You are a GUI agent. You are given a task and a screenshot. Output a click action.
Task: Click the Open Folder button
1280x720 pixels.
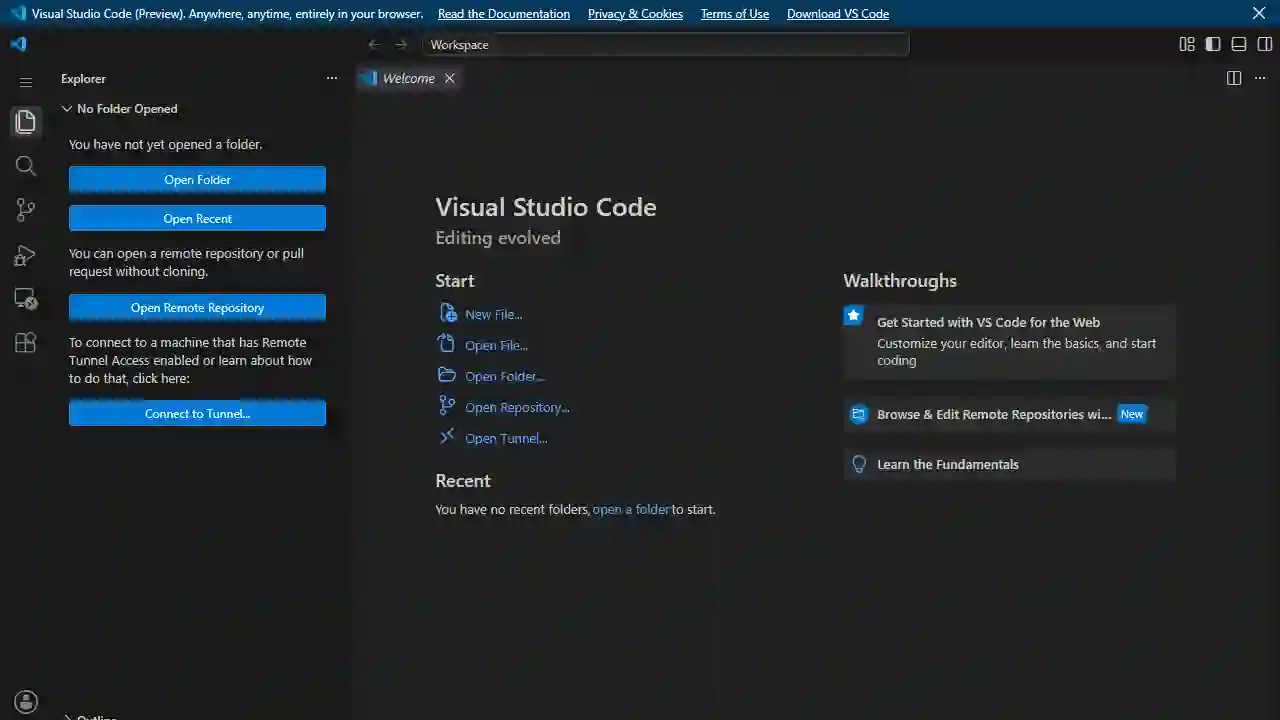(x=197, y=180)
